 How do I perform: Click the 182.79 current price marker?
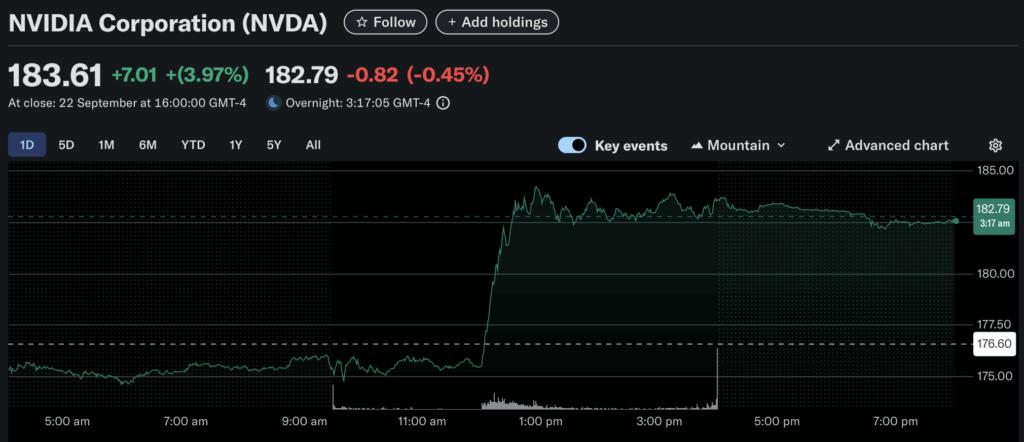point(990,216)
